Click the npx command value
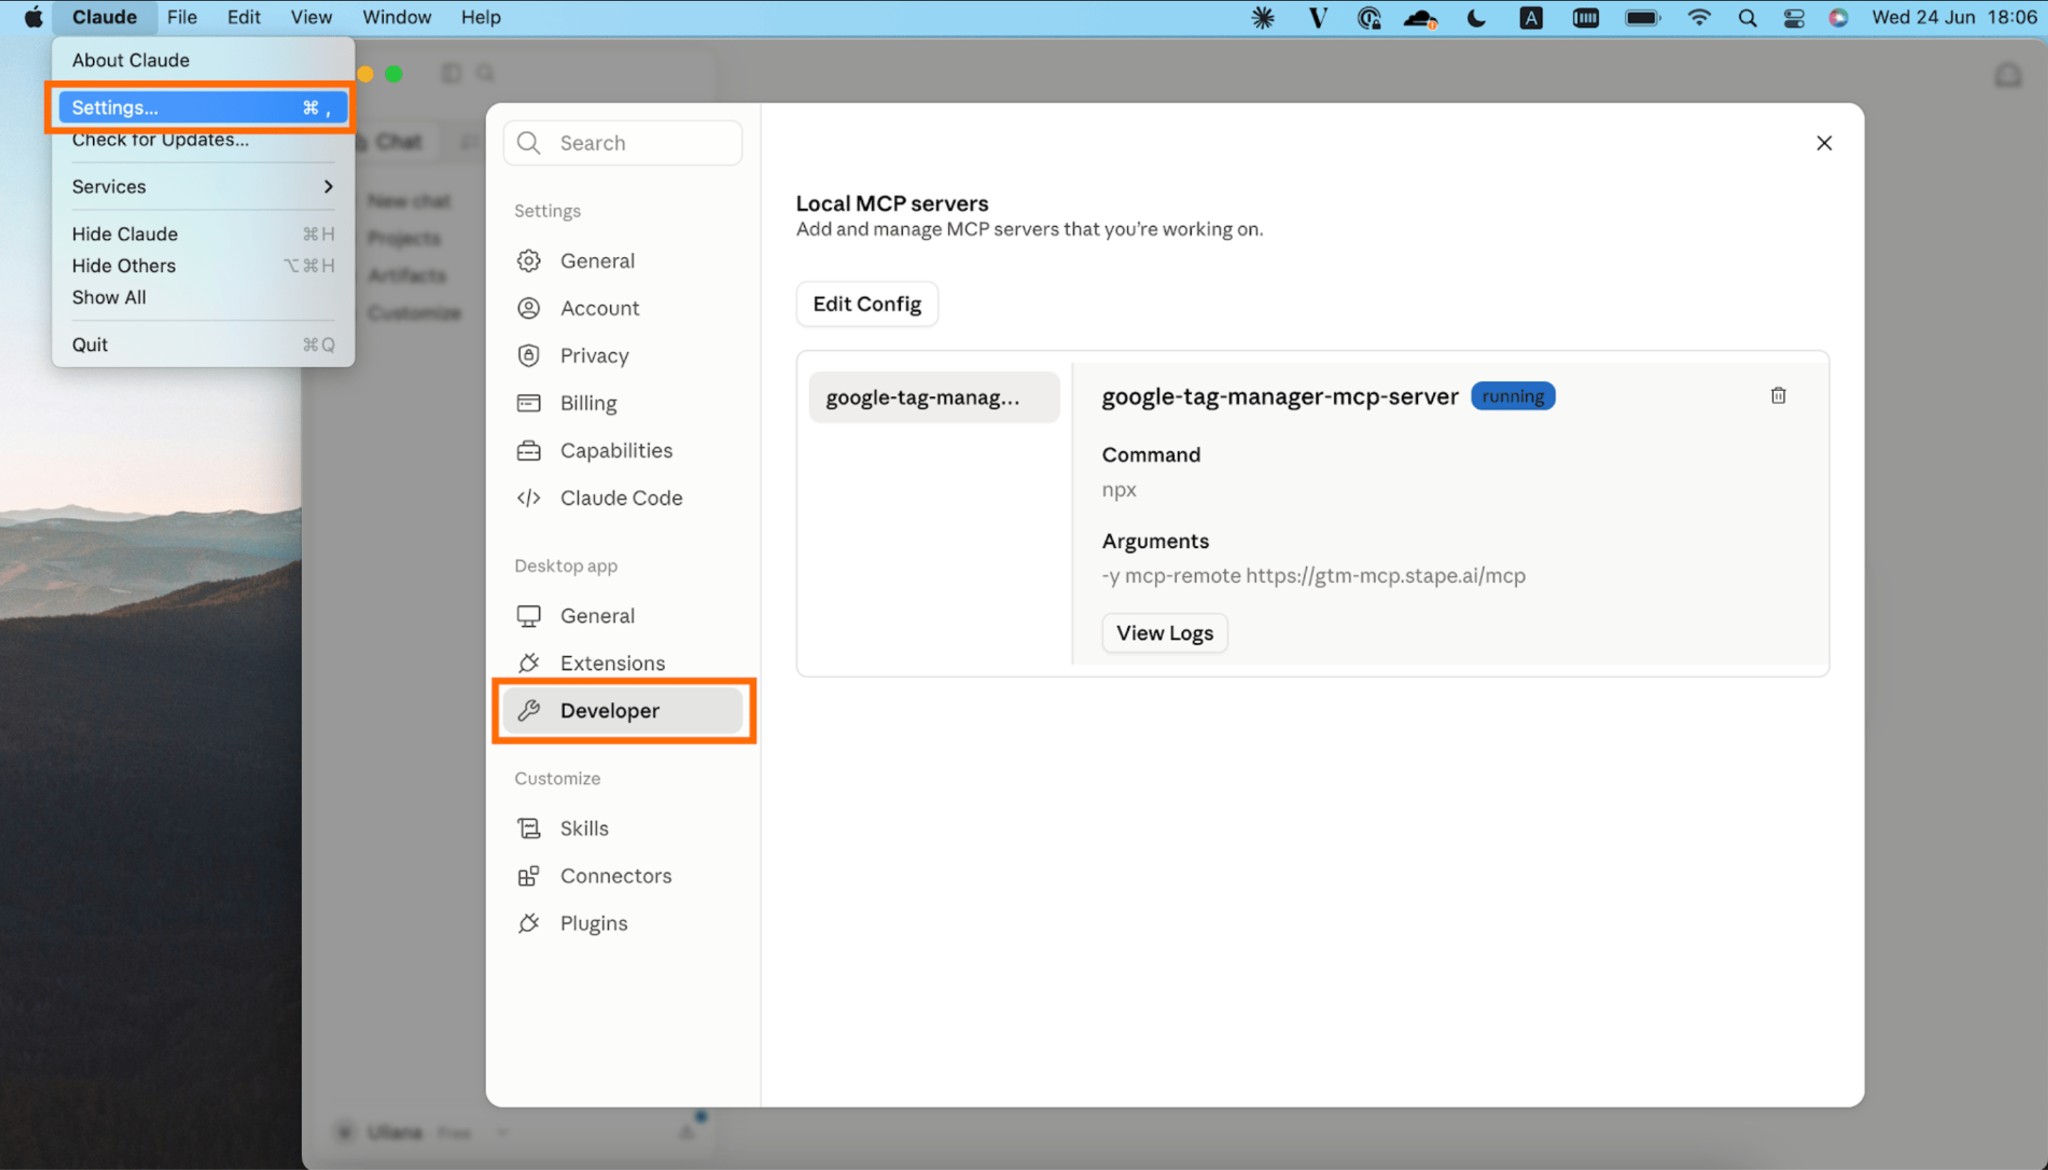Screen dimensions: 2048x1170 tap(1119, 490)
